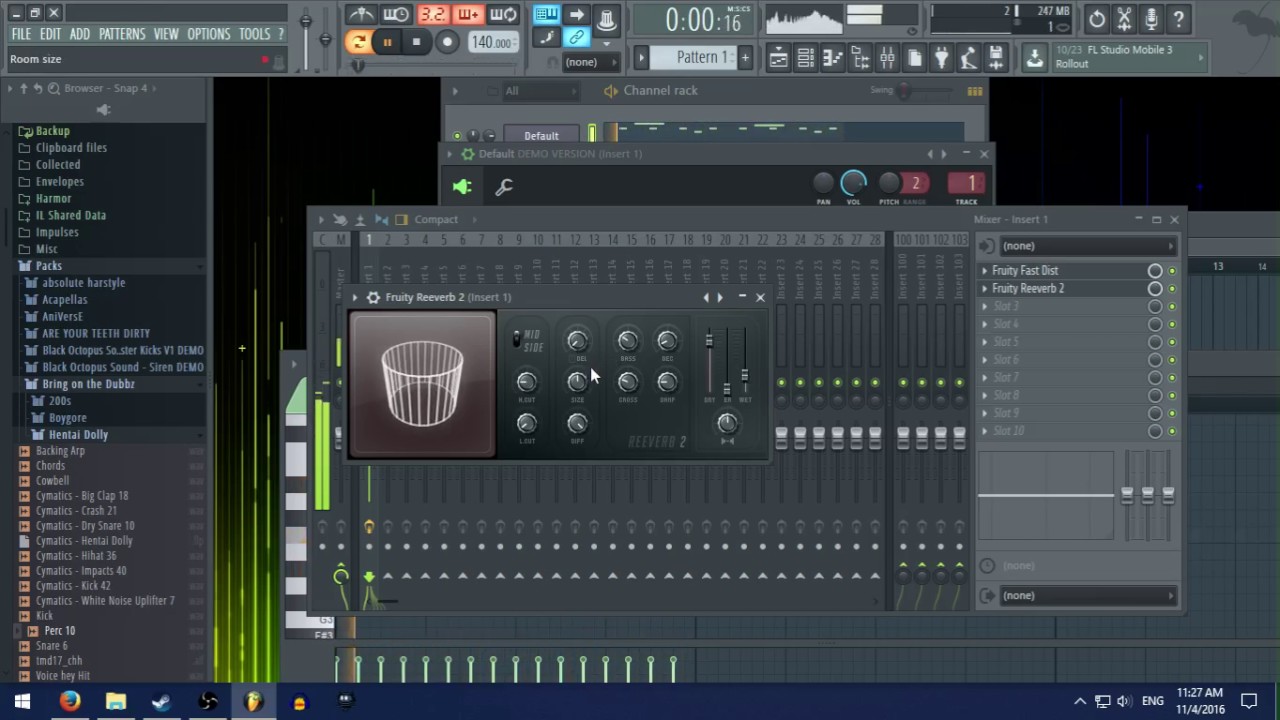Image resolution: width=1280 pixels, height=720 pixels.
Task: Click the cut scissors icon in toolbar
Action: [1125, 19]
